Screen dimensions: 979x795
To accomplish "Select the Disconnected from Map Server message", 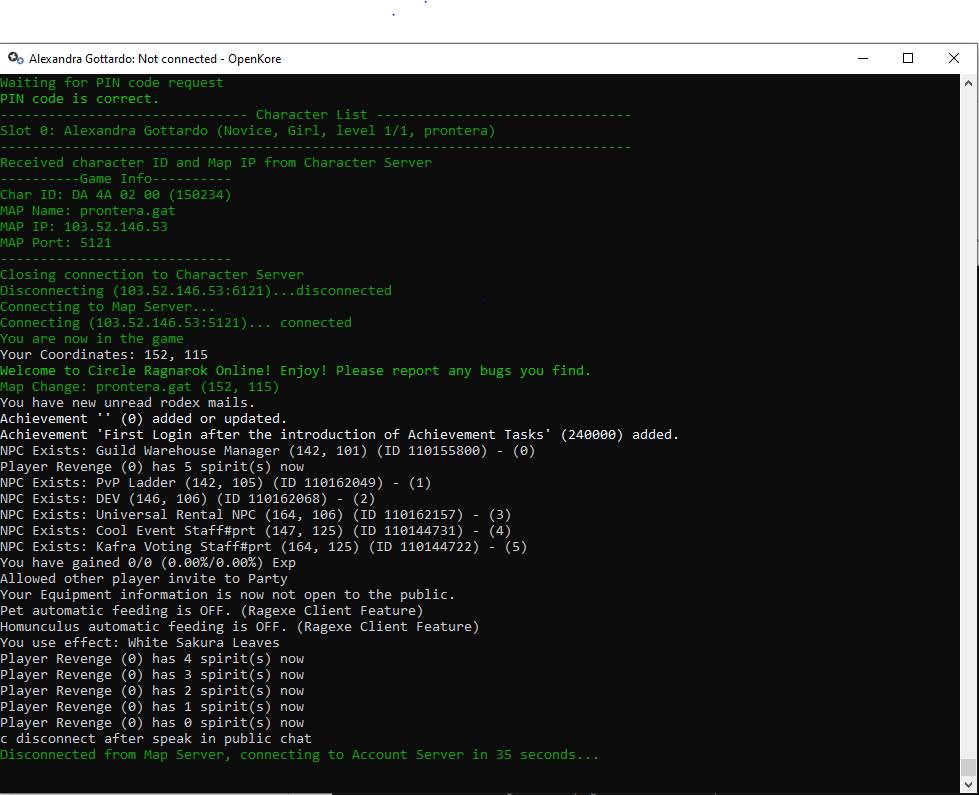I will click(x=300, y=754).
